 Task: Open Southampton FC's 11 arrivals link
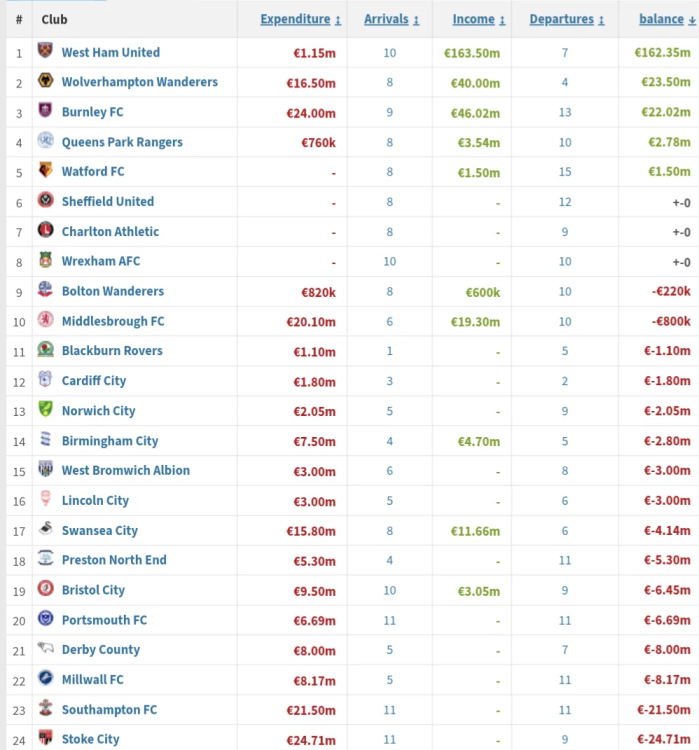(389, 710)
